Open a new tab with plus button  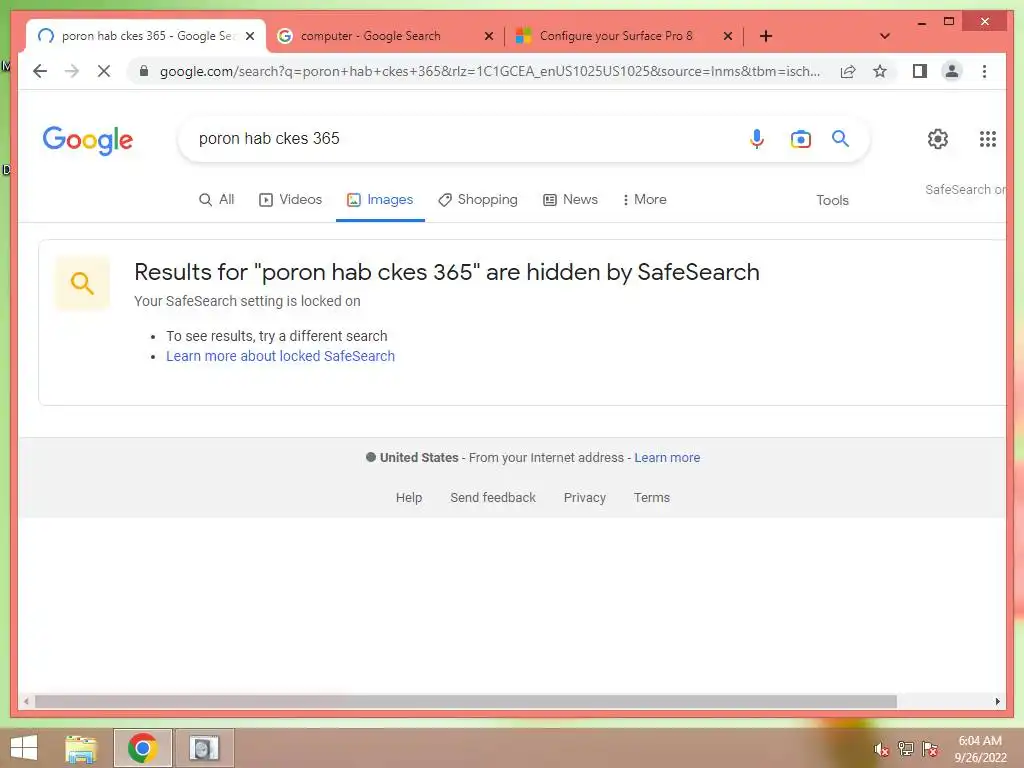click(766, 36)
